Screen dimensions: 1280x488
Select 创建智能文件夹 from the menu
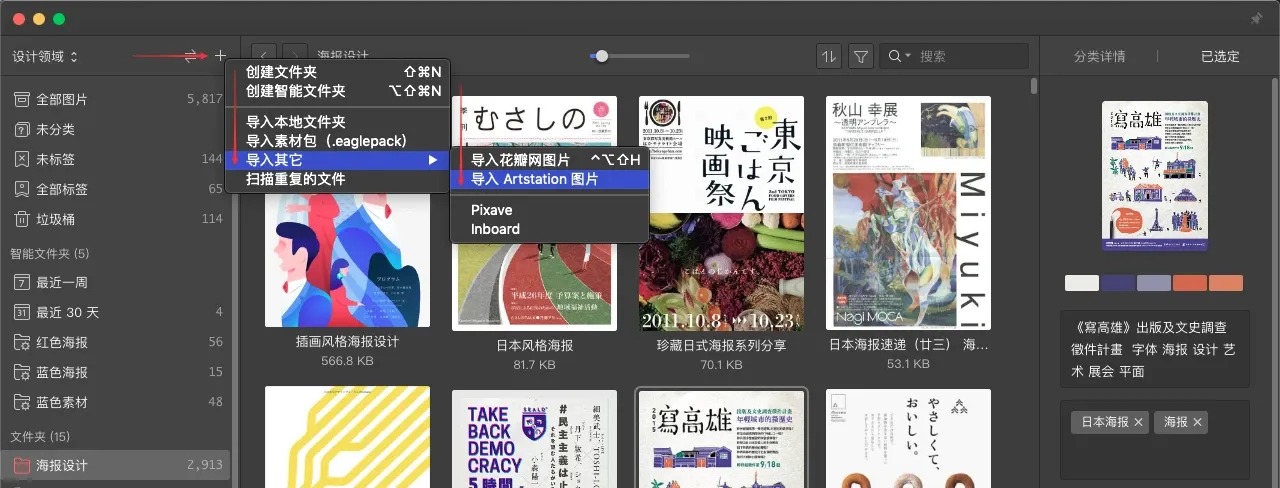pyautogui.click(x=296, y=91)
